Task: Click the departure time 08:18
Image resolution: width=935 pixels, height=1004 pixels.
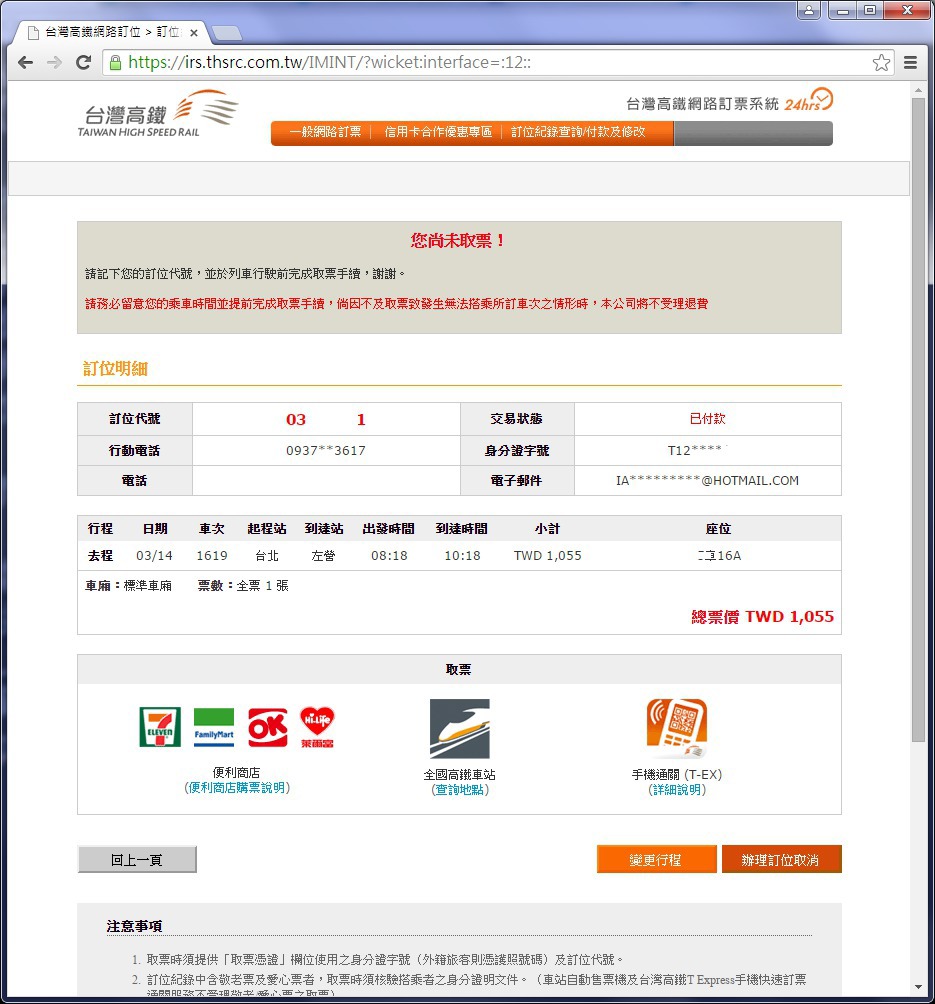Action: (x=389, y=556)
